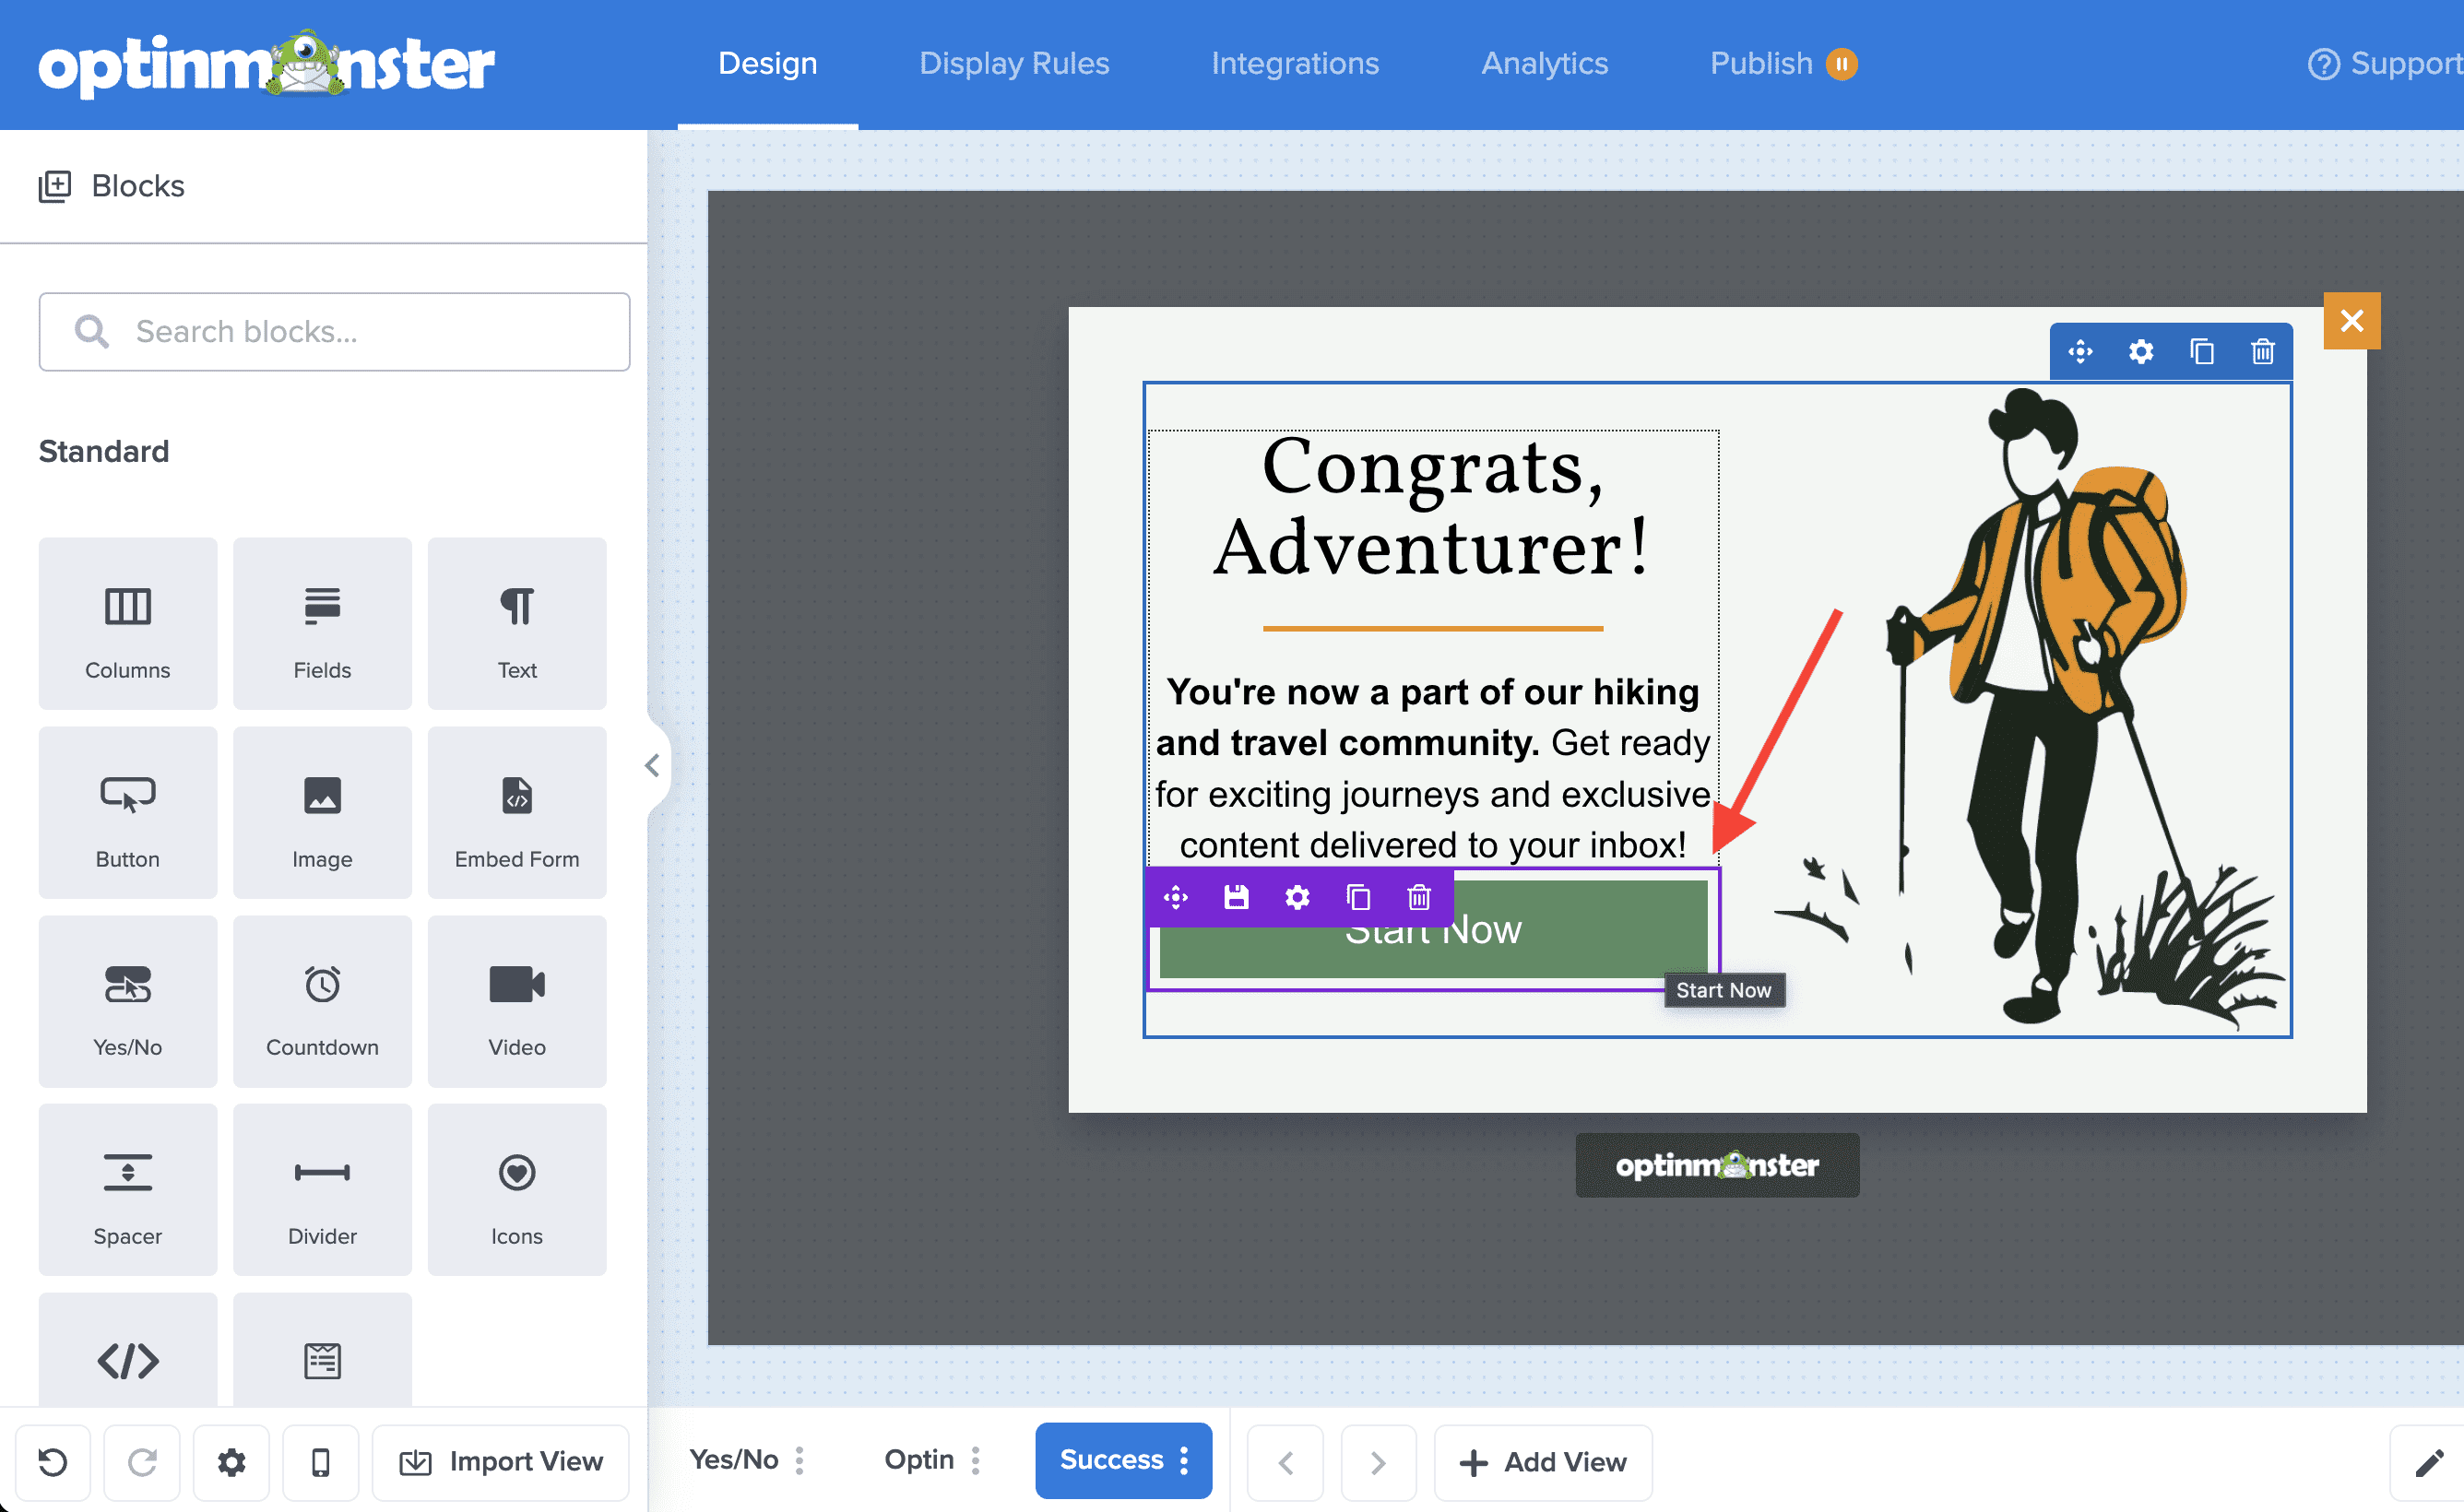
Task: Click the Publish paused status badge
Action: (x=1841, y=64)
